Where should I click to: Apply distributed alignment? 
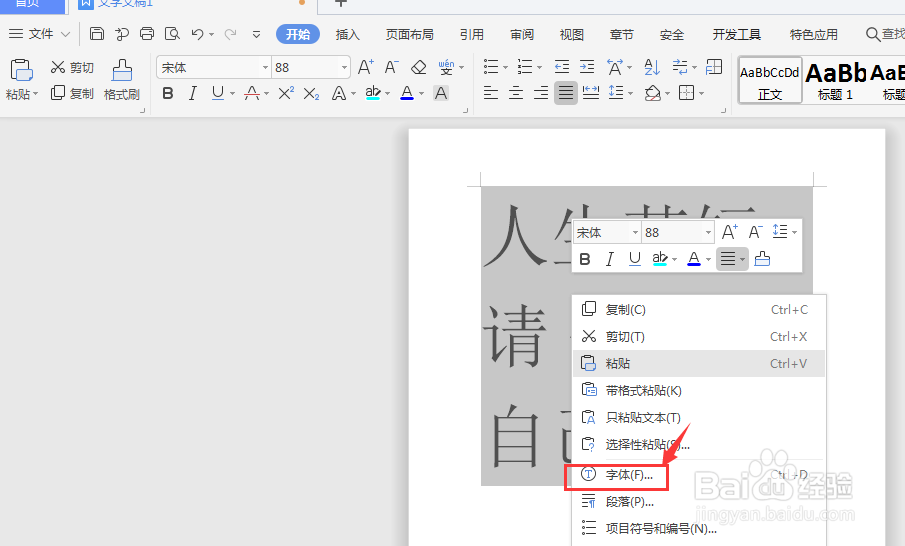591,92
